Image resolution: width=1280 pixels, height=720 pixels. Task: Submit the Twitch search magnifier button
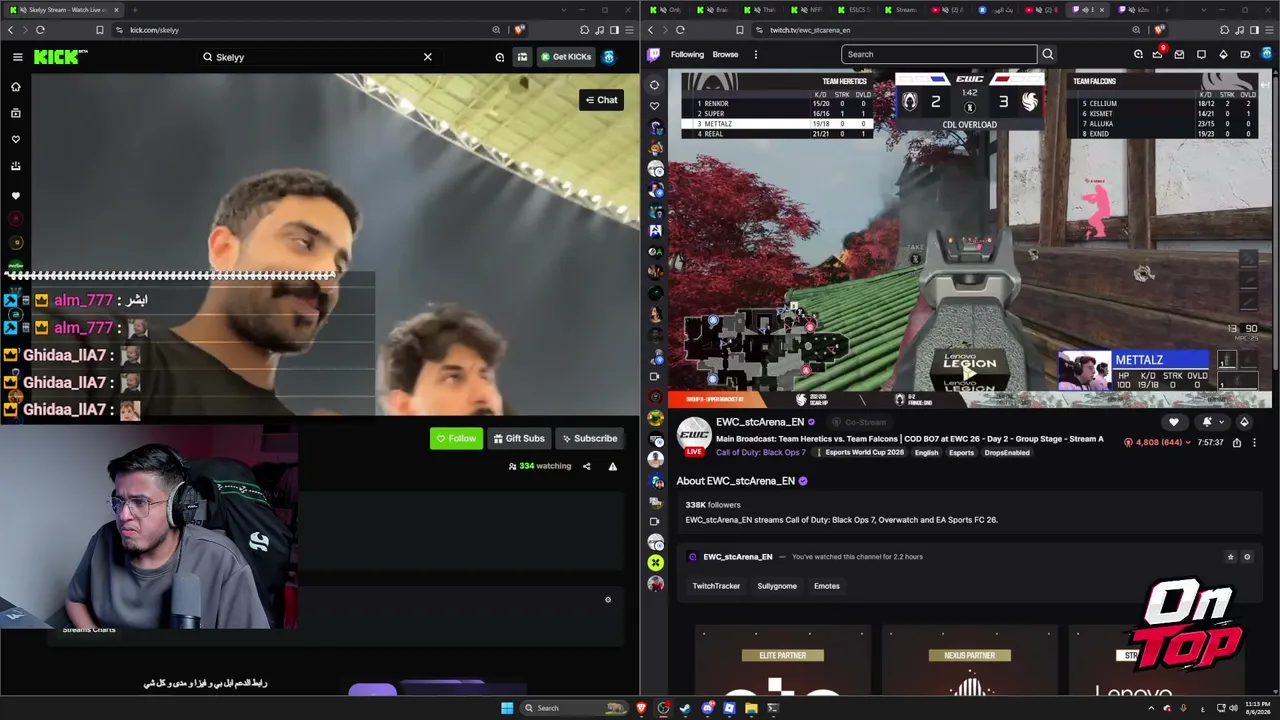[1047, 55]
